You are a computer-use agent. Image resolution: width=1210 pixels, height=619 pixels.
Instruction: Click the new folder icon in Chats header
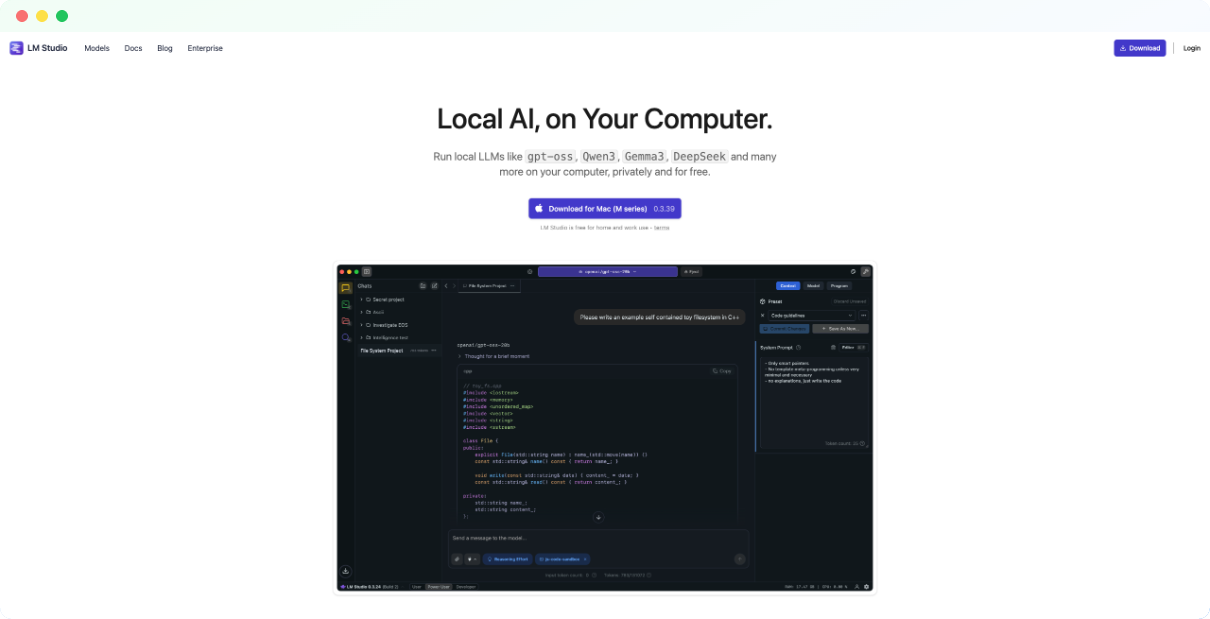[423, 286]
